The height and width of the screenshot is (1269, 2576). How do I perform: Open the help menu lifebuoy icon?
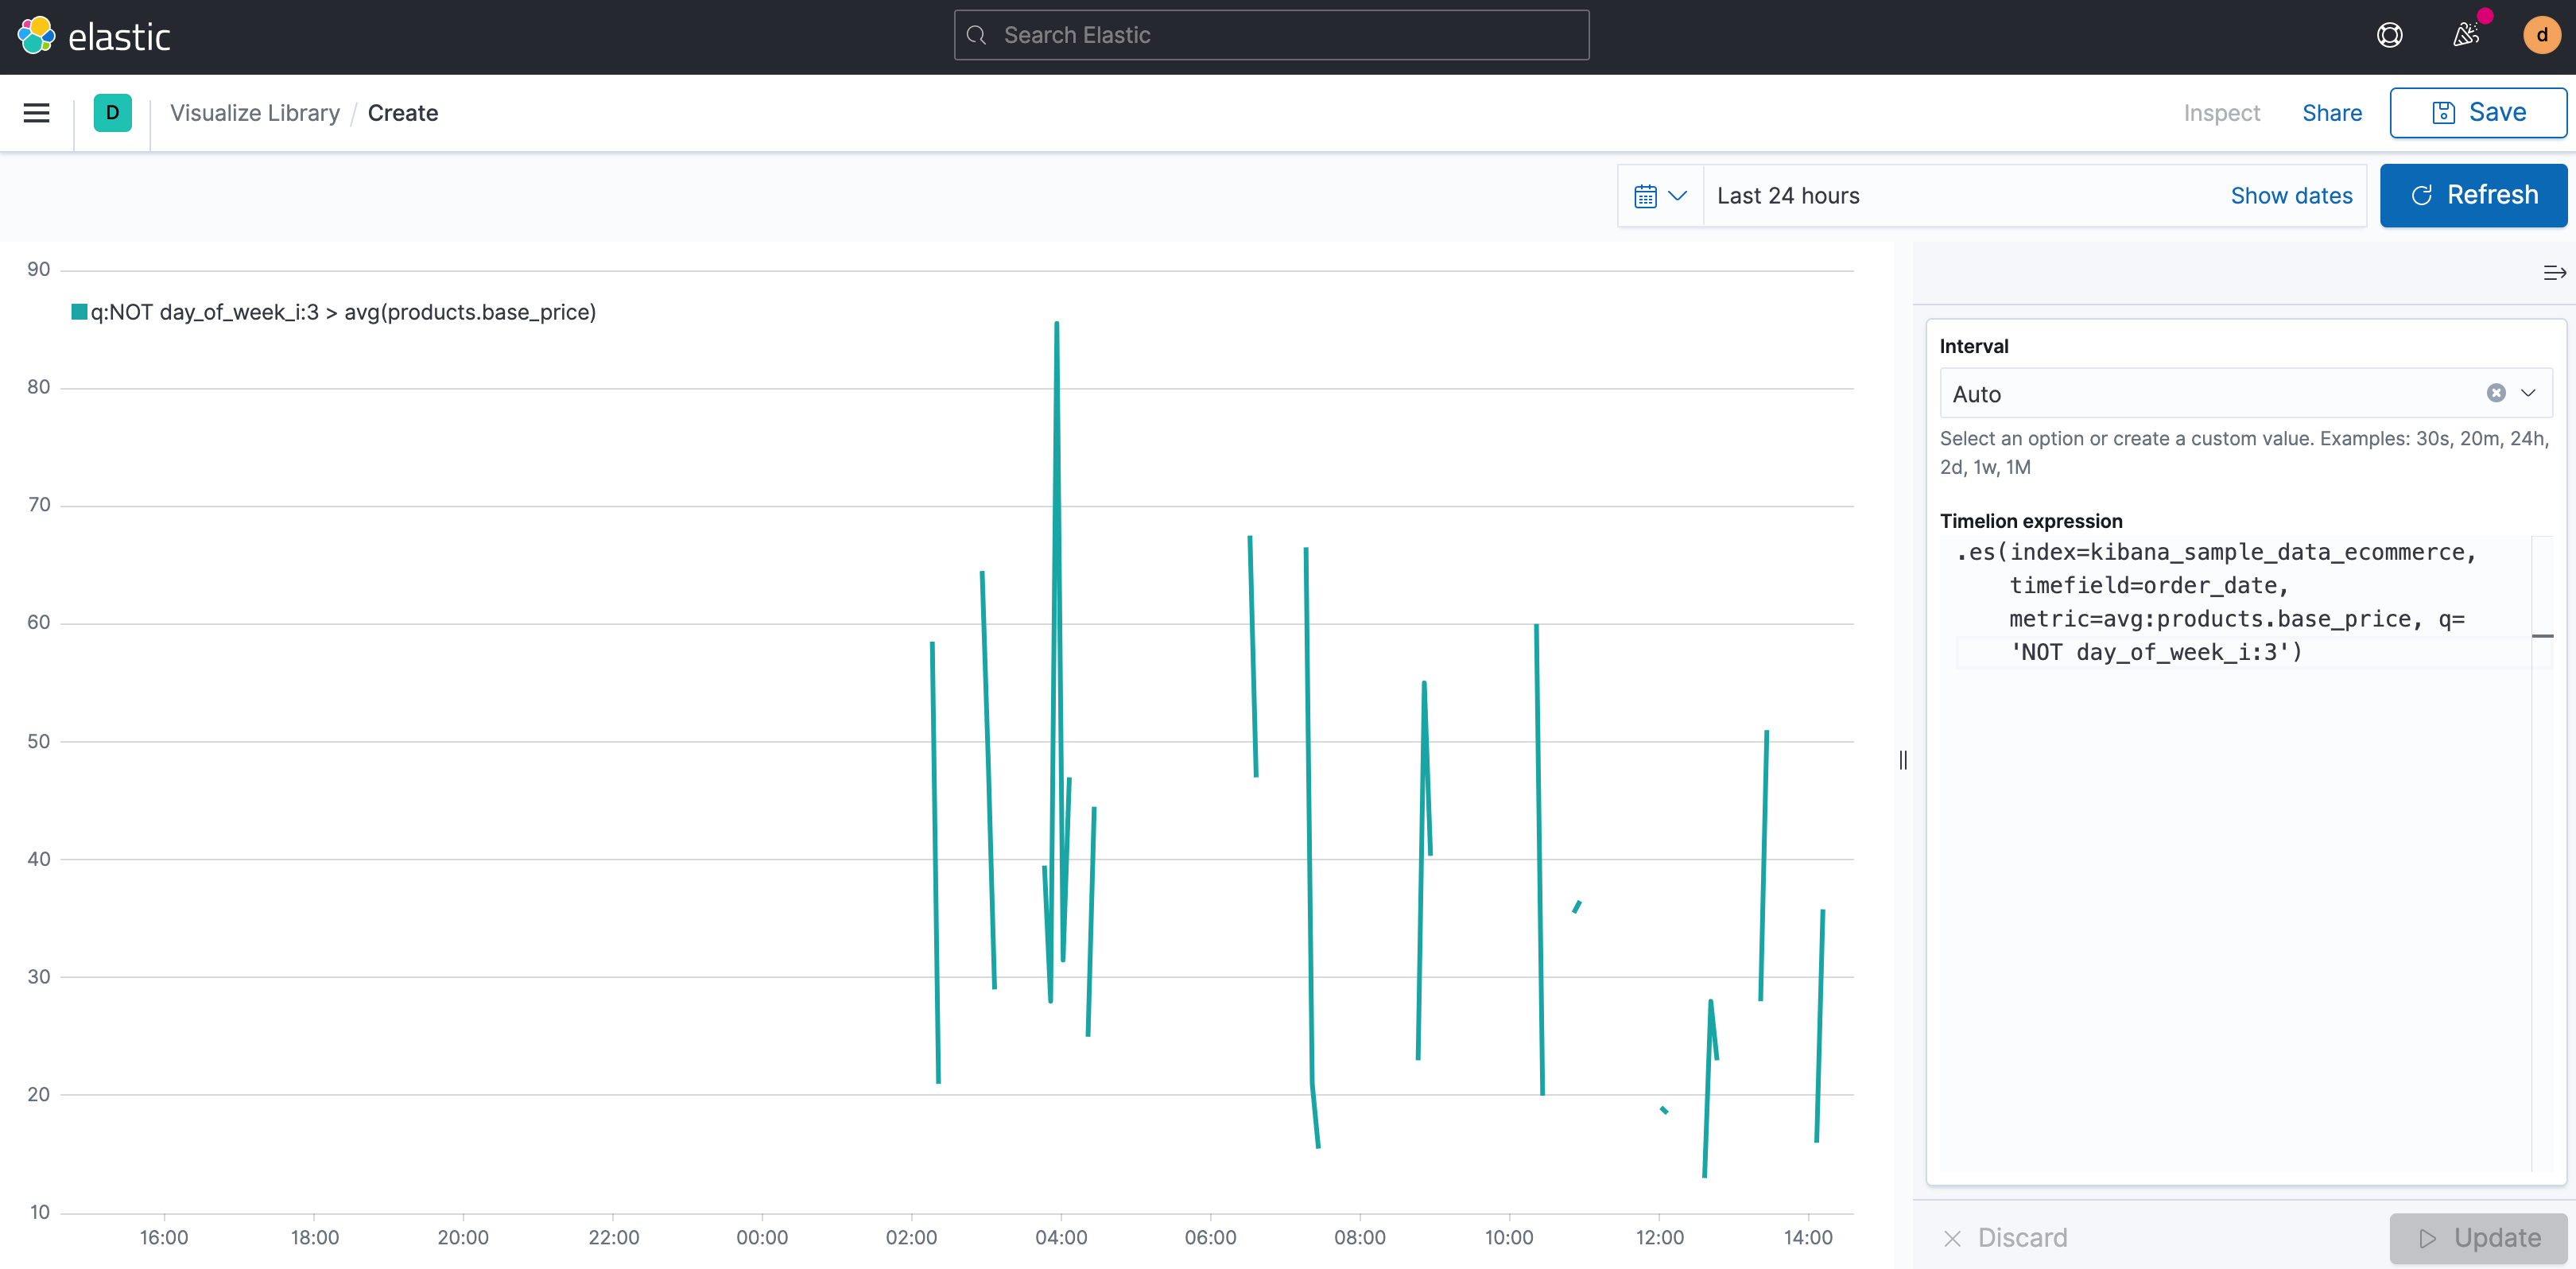pyautogui.click(x=2389, y=36)
